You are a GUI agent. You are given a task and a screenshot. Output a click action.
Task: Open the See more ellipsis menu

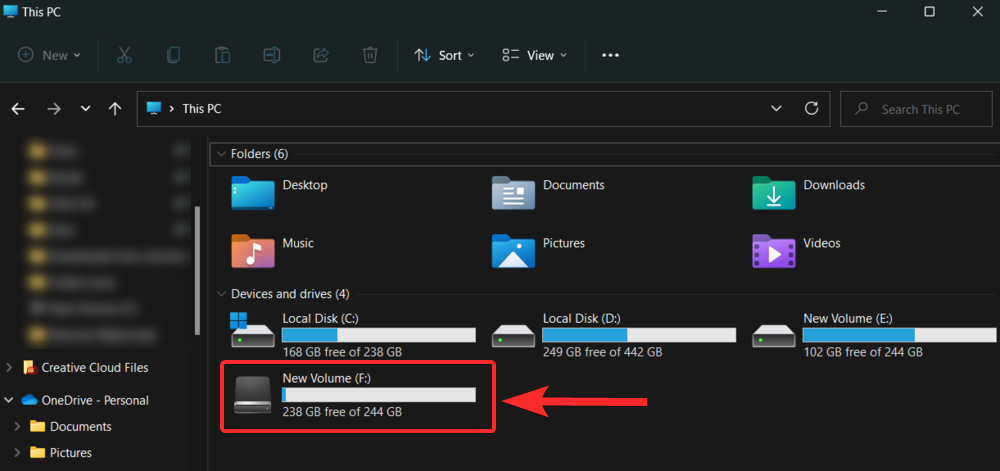[x=610, y=55]
